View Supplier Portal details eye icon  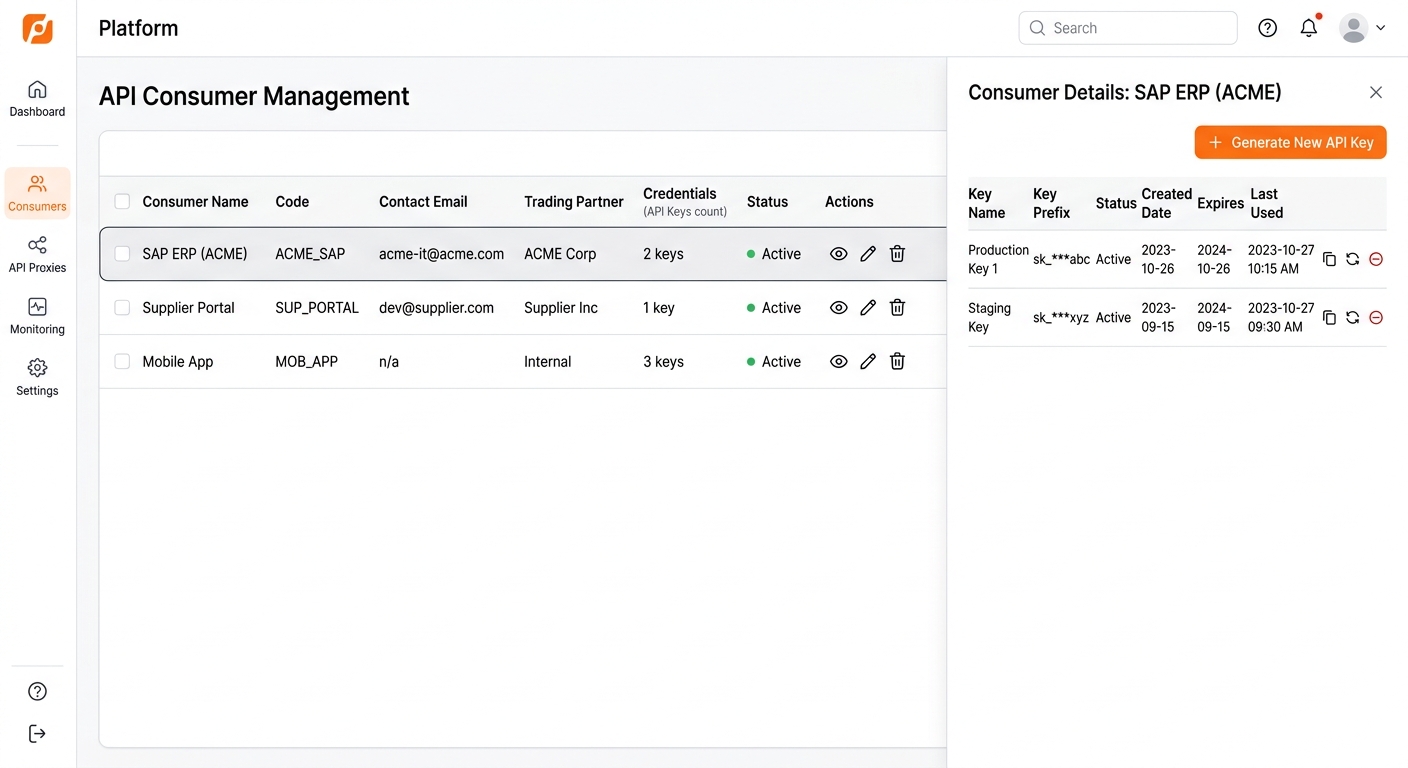coord(839,308)
